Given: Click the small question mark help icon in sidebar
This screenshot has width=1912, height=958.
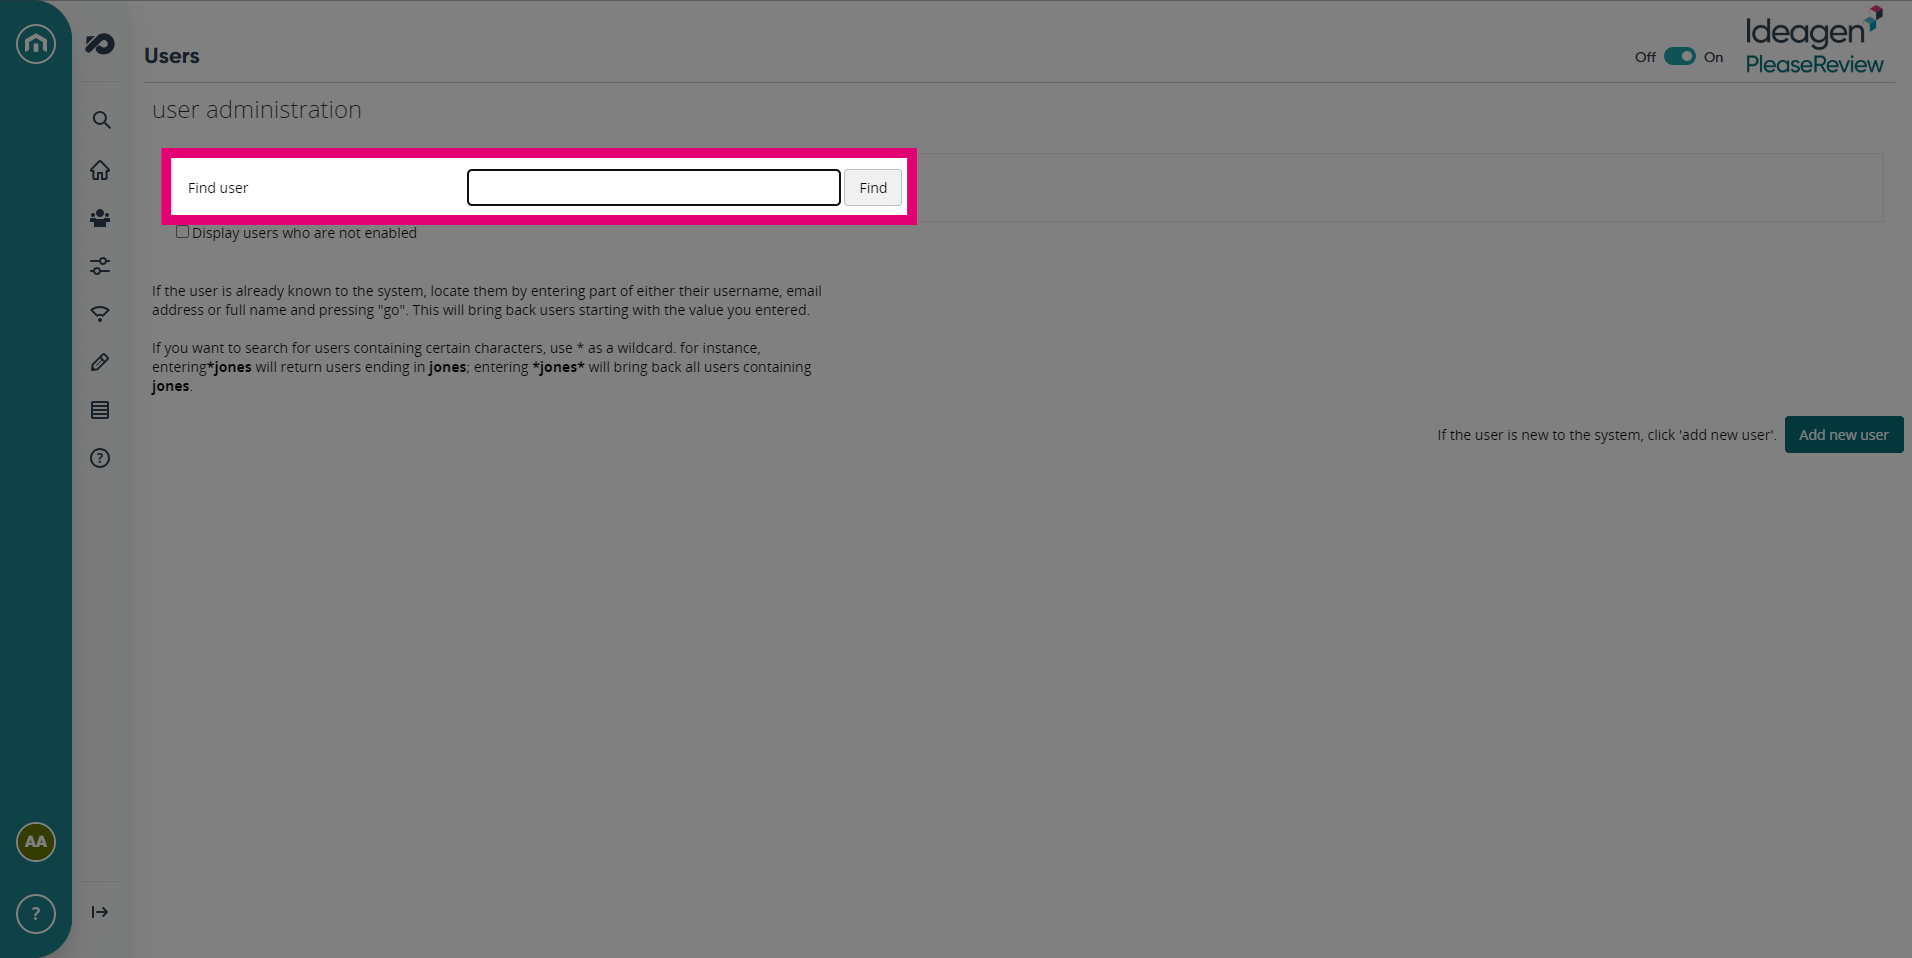Looking at the screenshot, I should 100,458.
